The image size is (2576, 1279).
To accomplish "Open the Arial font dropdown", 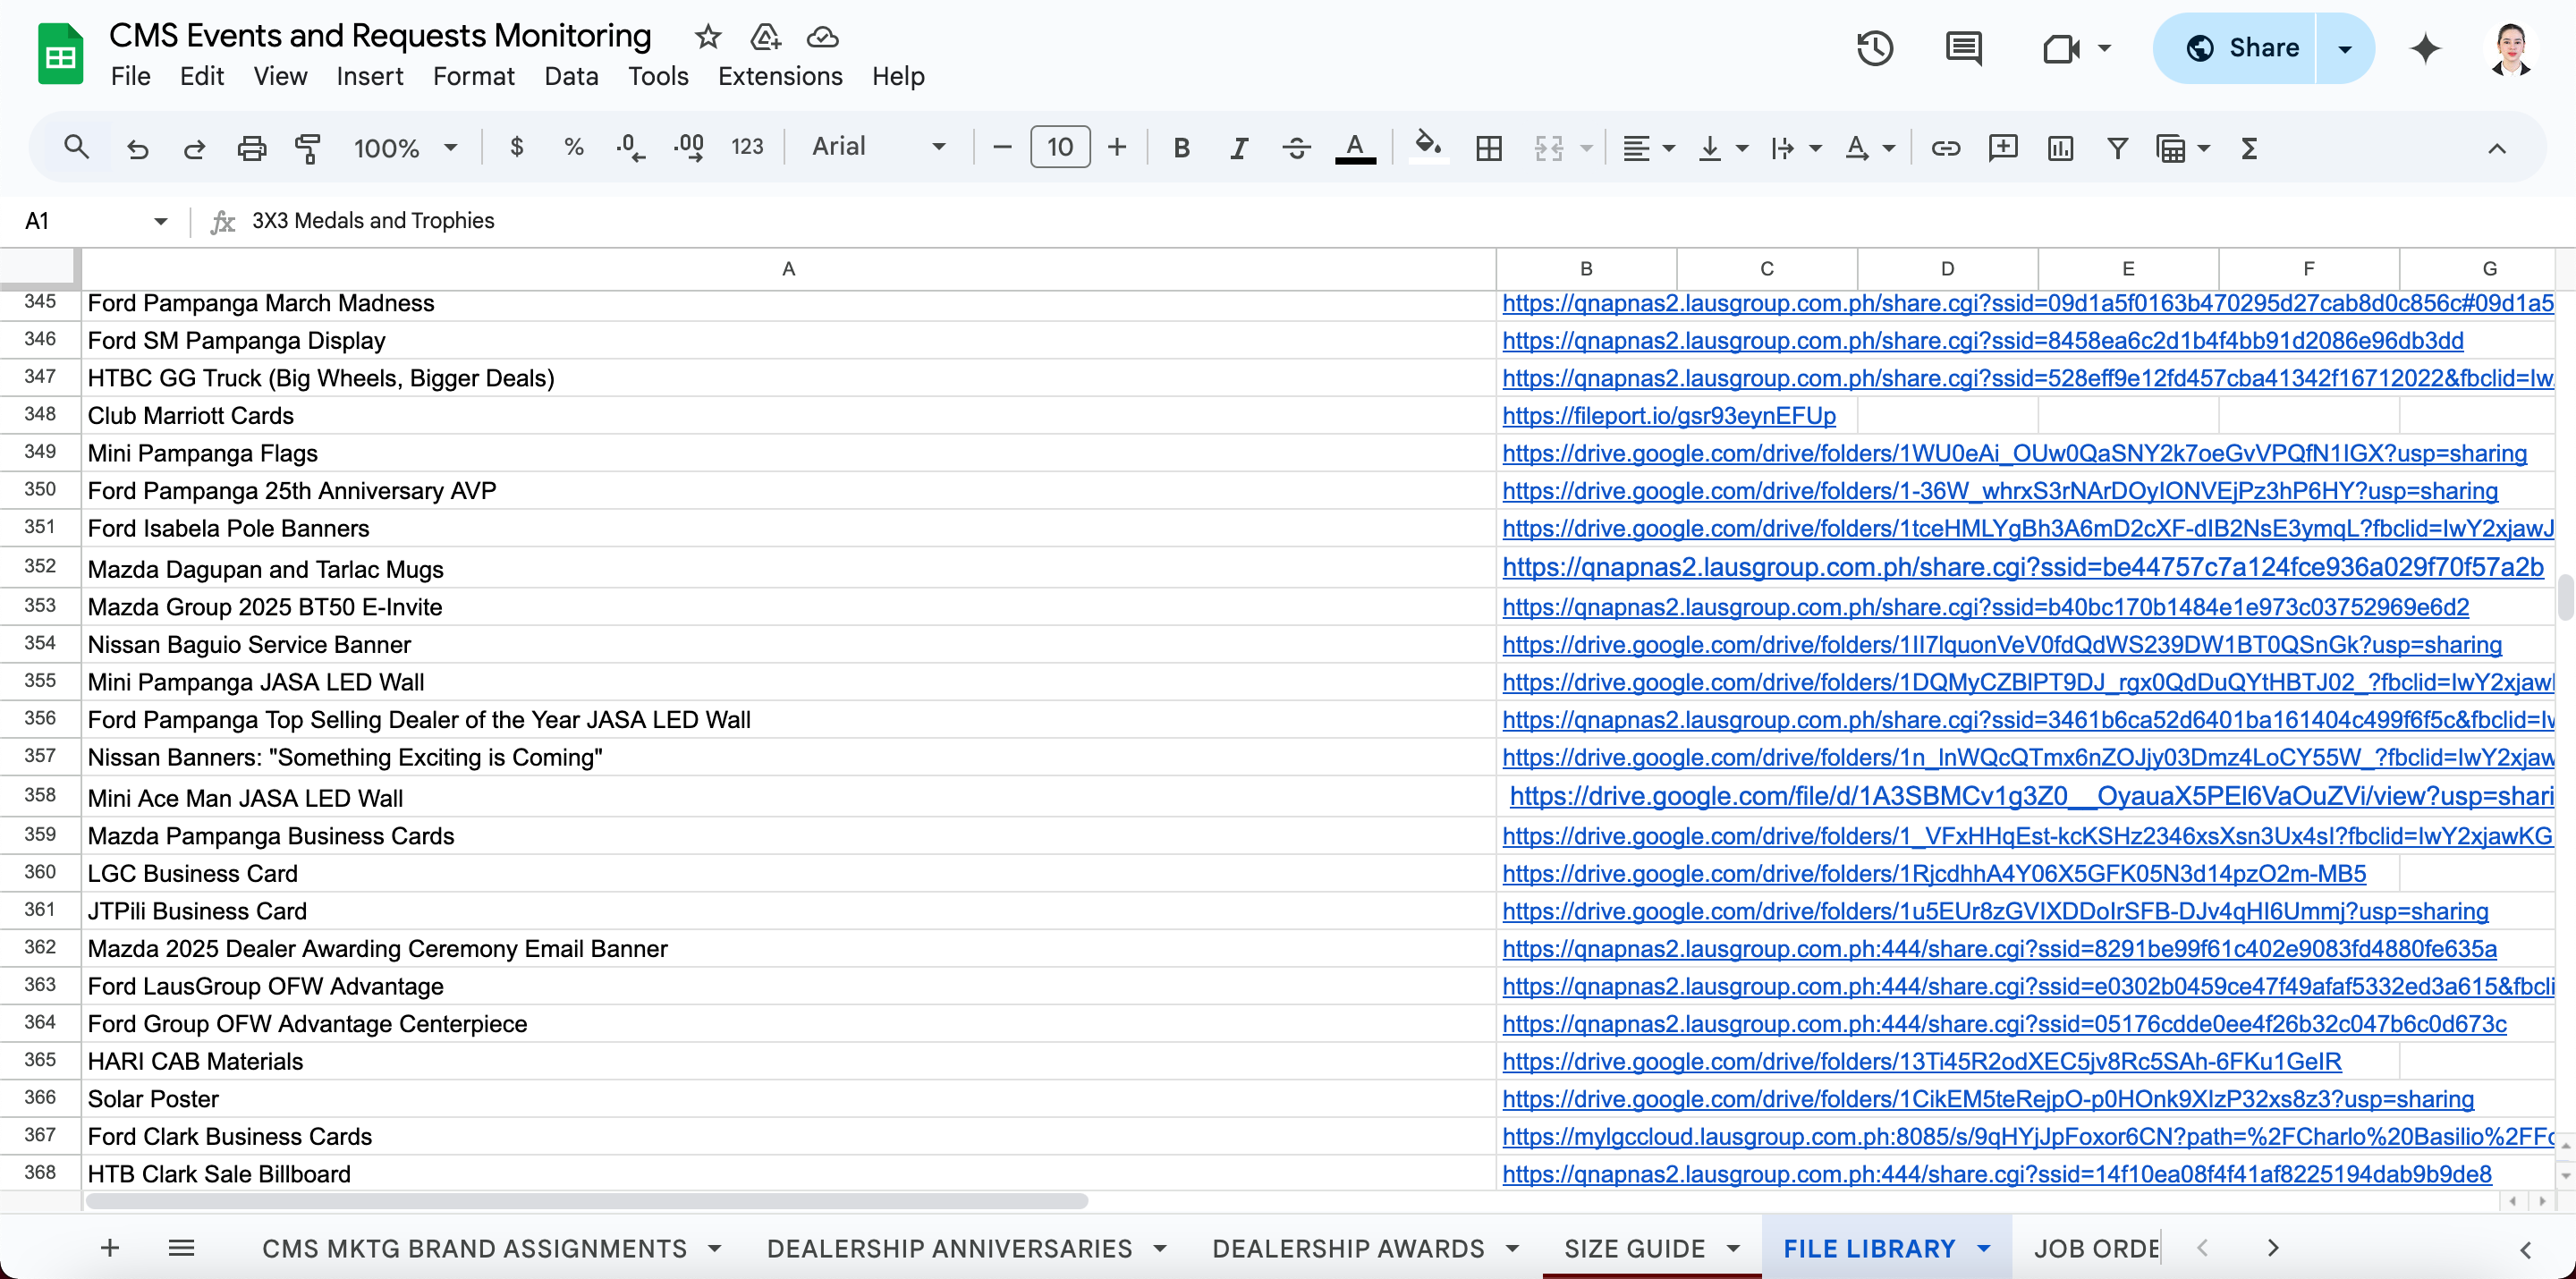I will pos(877,147).
